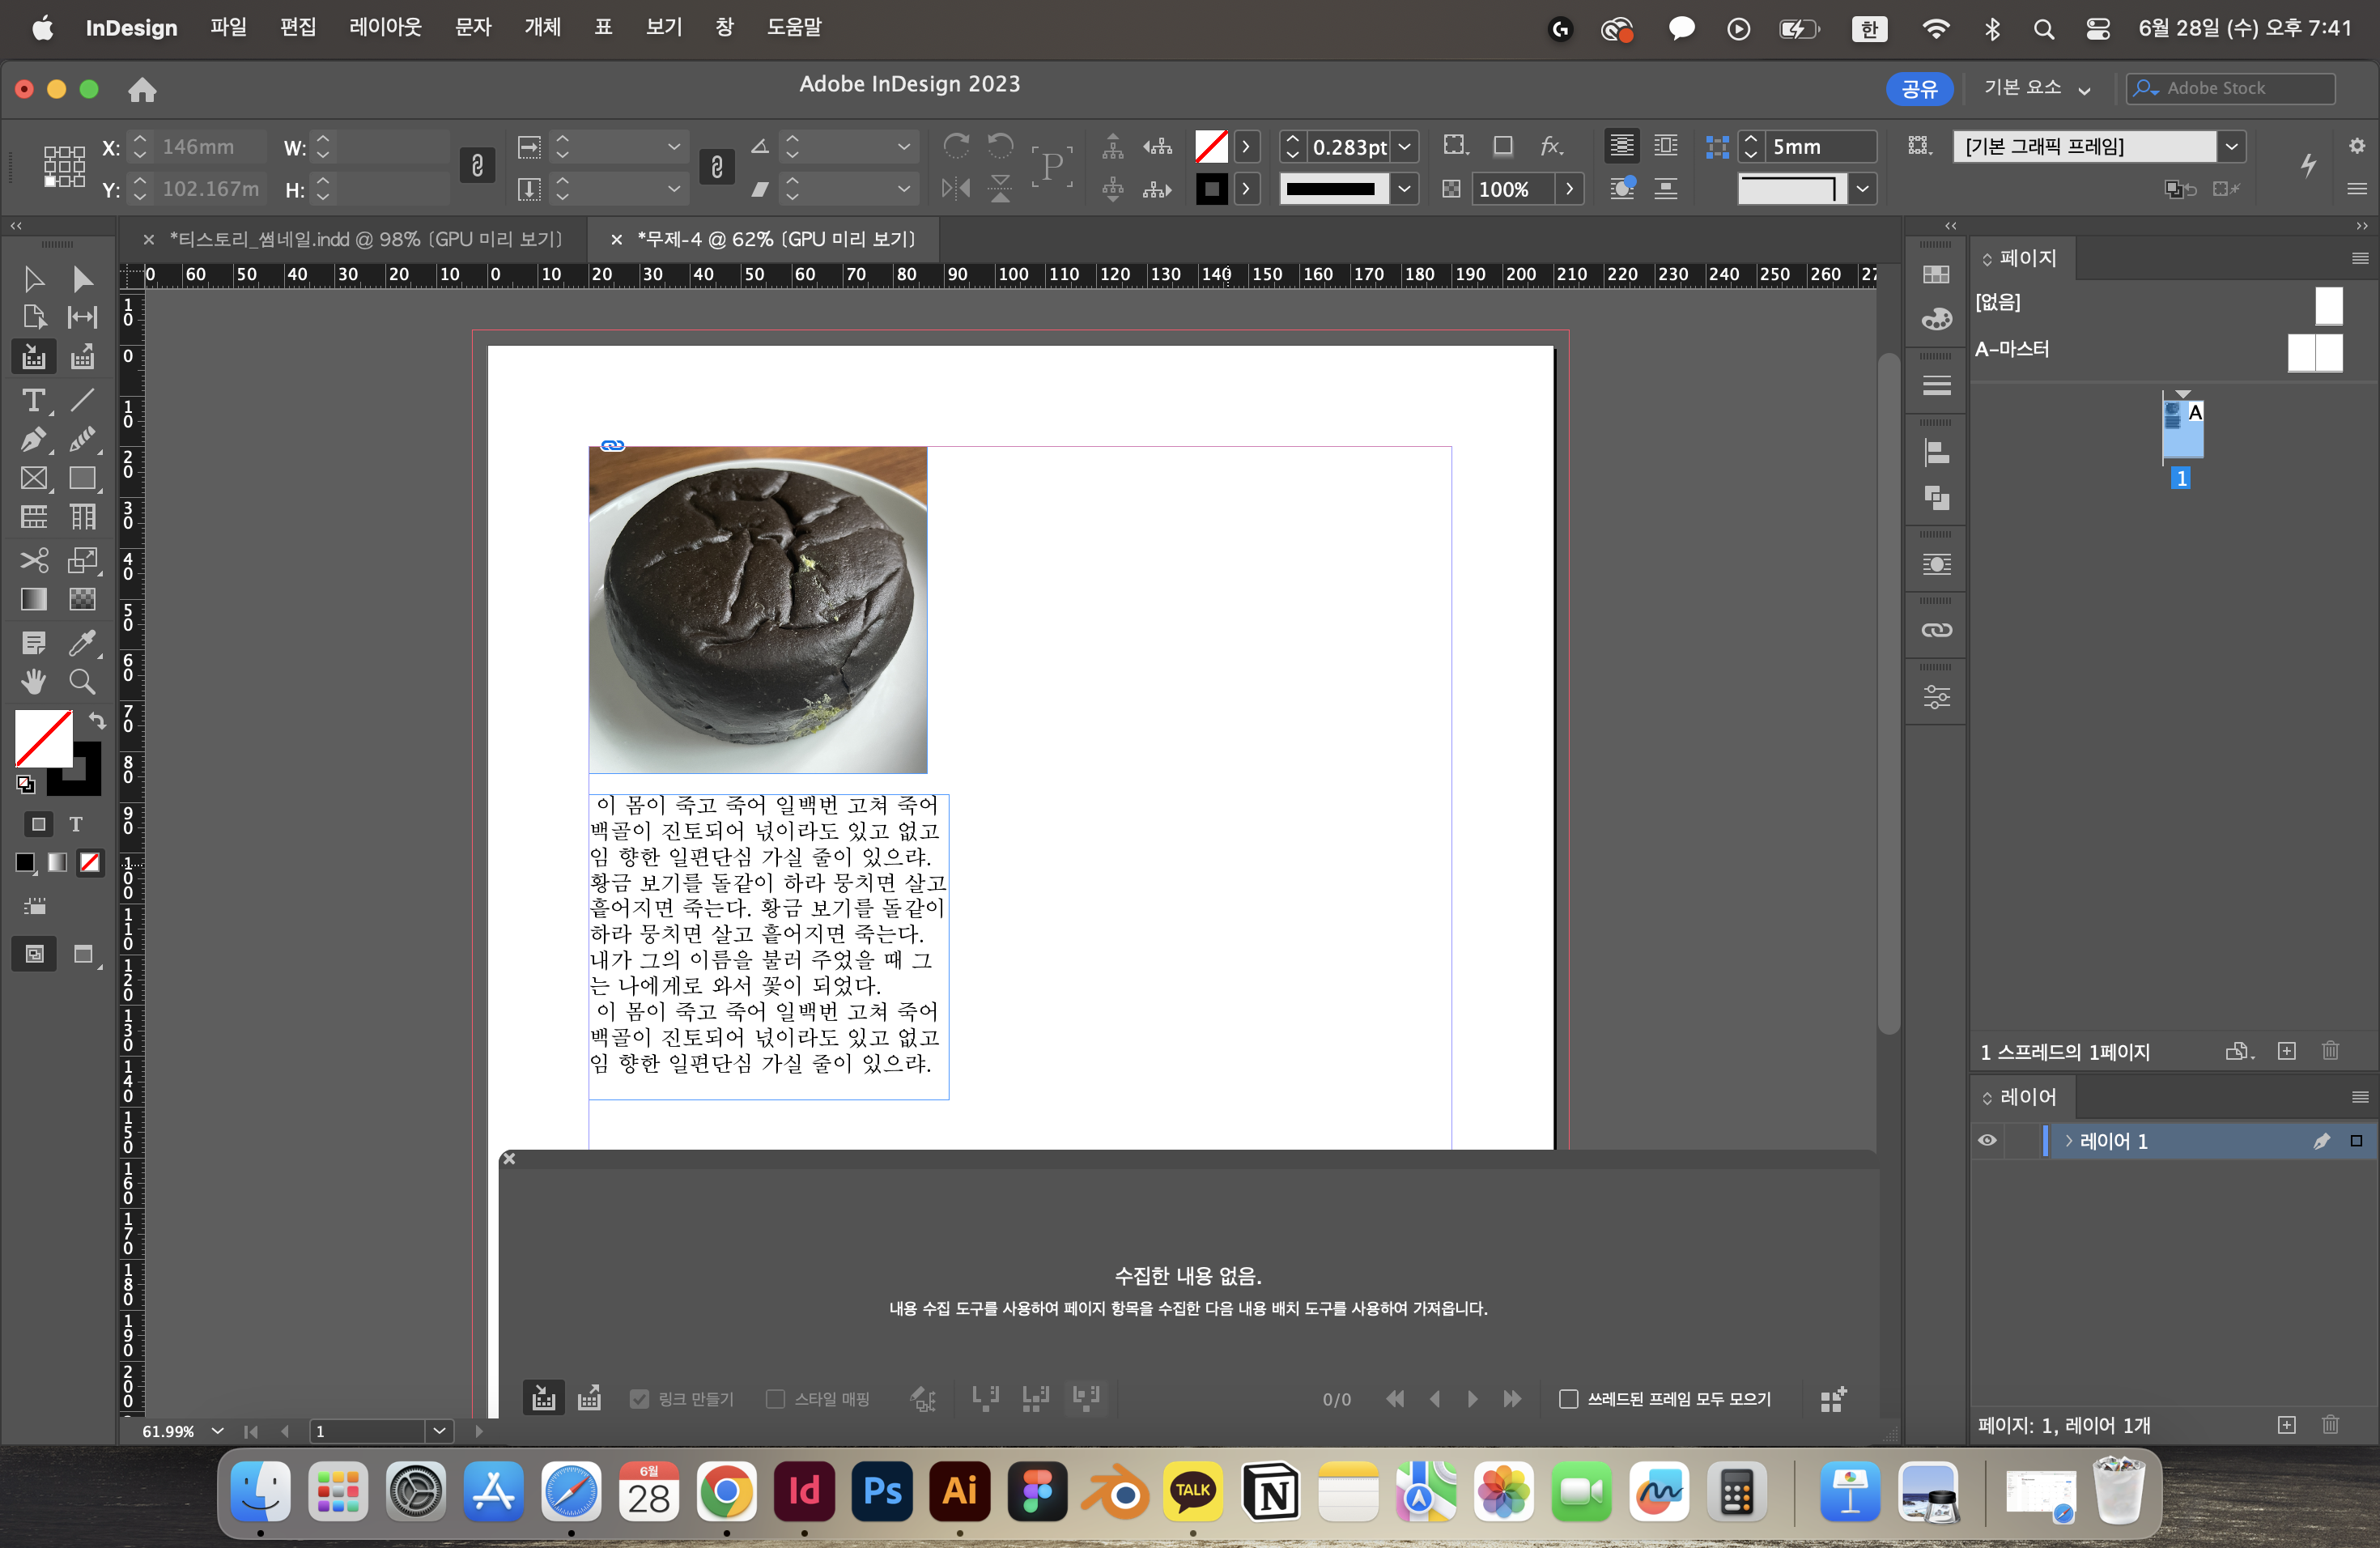The height and width of the screenshot is (1548, 2380).
Task: Switch to 티스토리_썸네일.indd document tab
Action: pos(365,239)
